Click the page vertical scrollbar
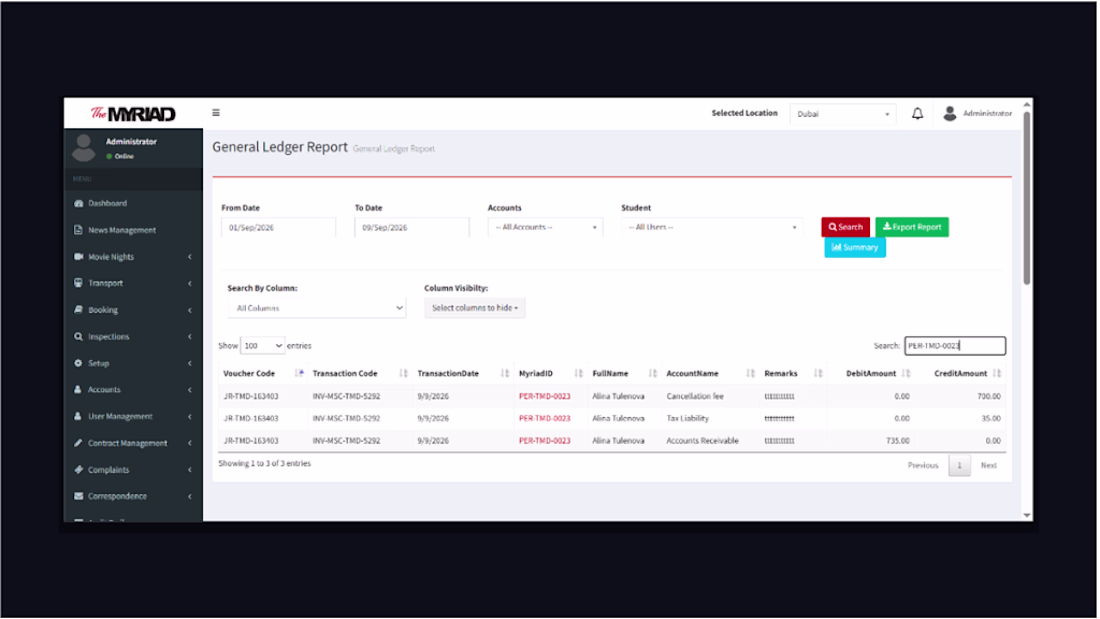Image resolution: width=1100 pixels, height=619 pixels. [x=1026, y=198]
